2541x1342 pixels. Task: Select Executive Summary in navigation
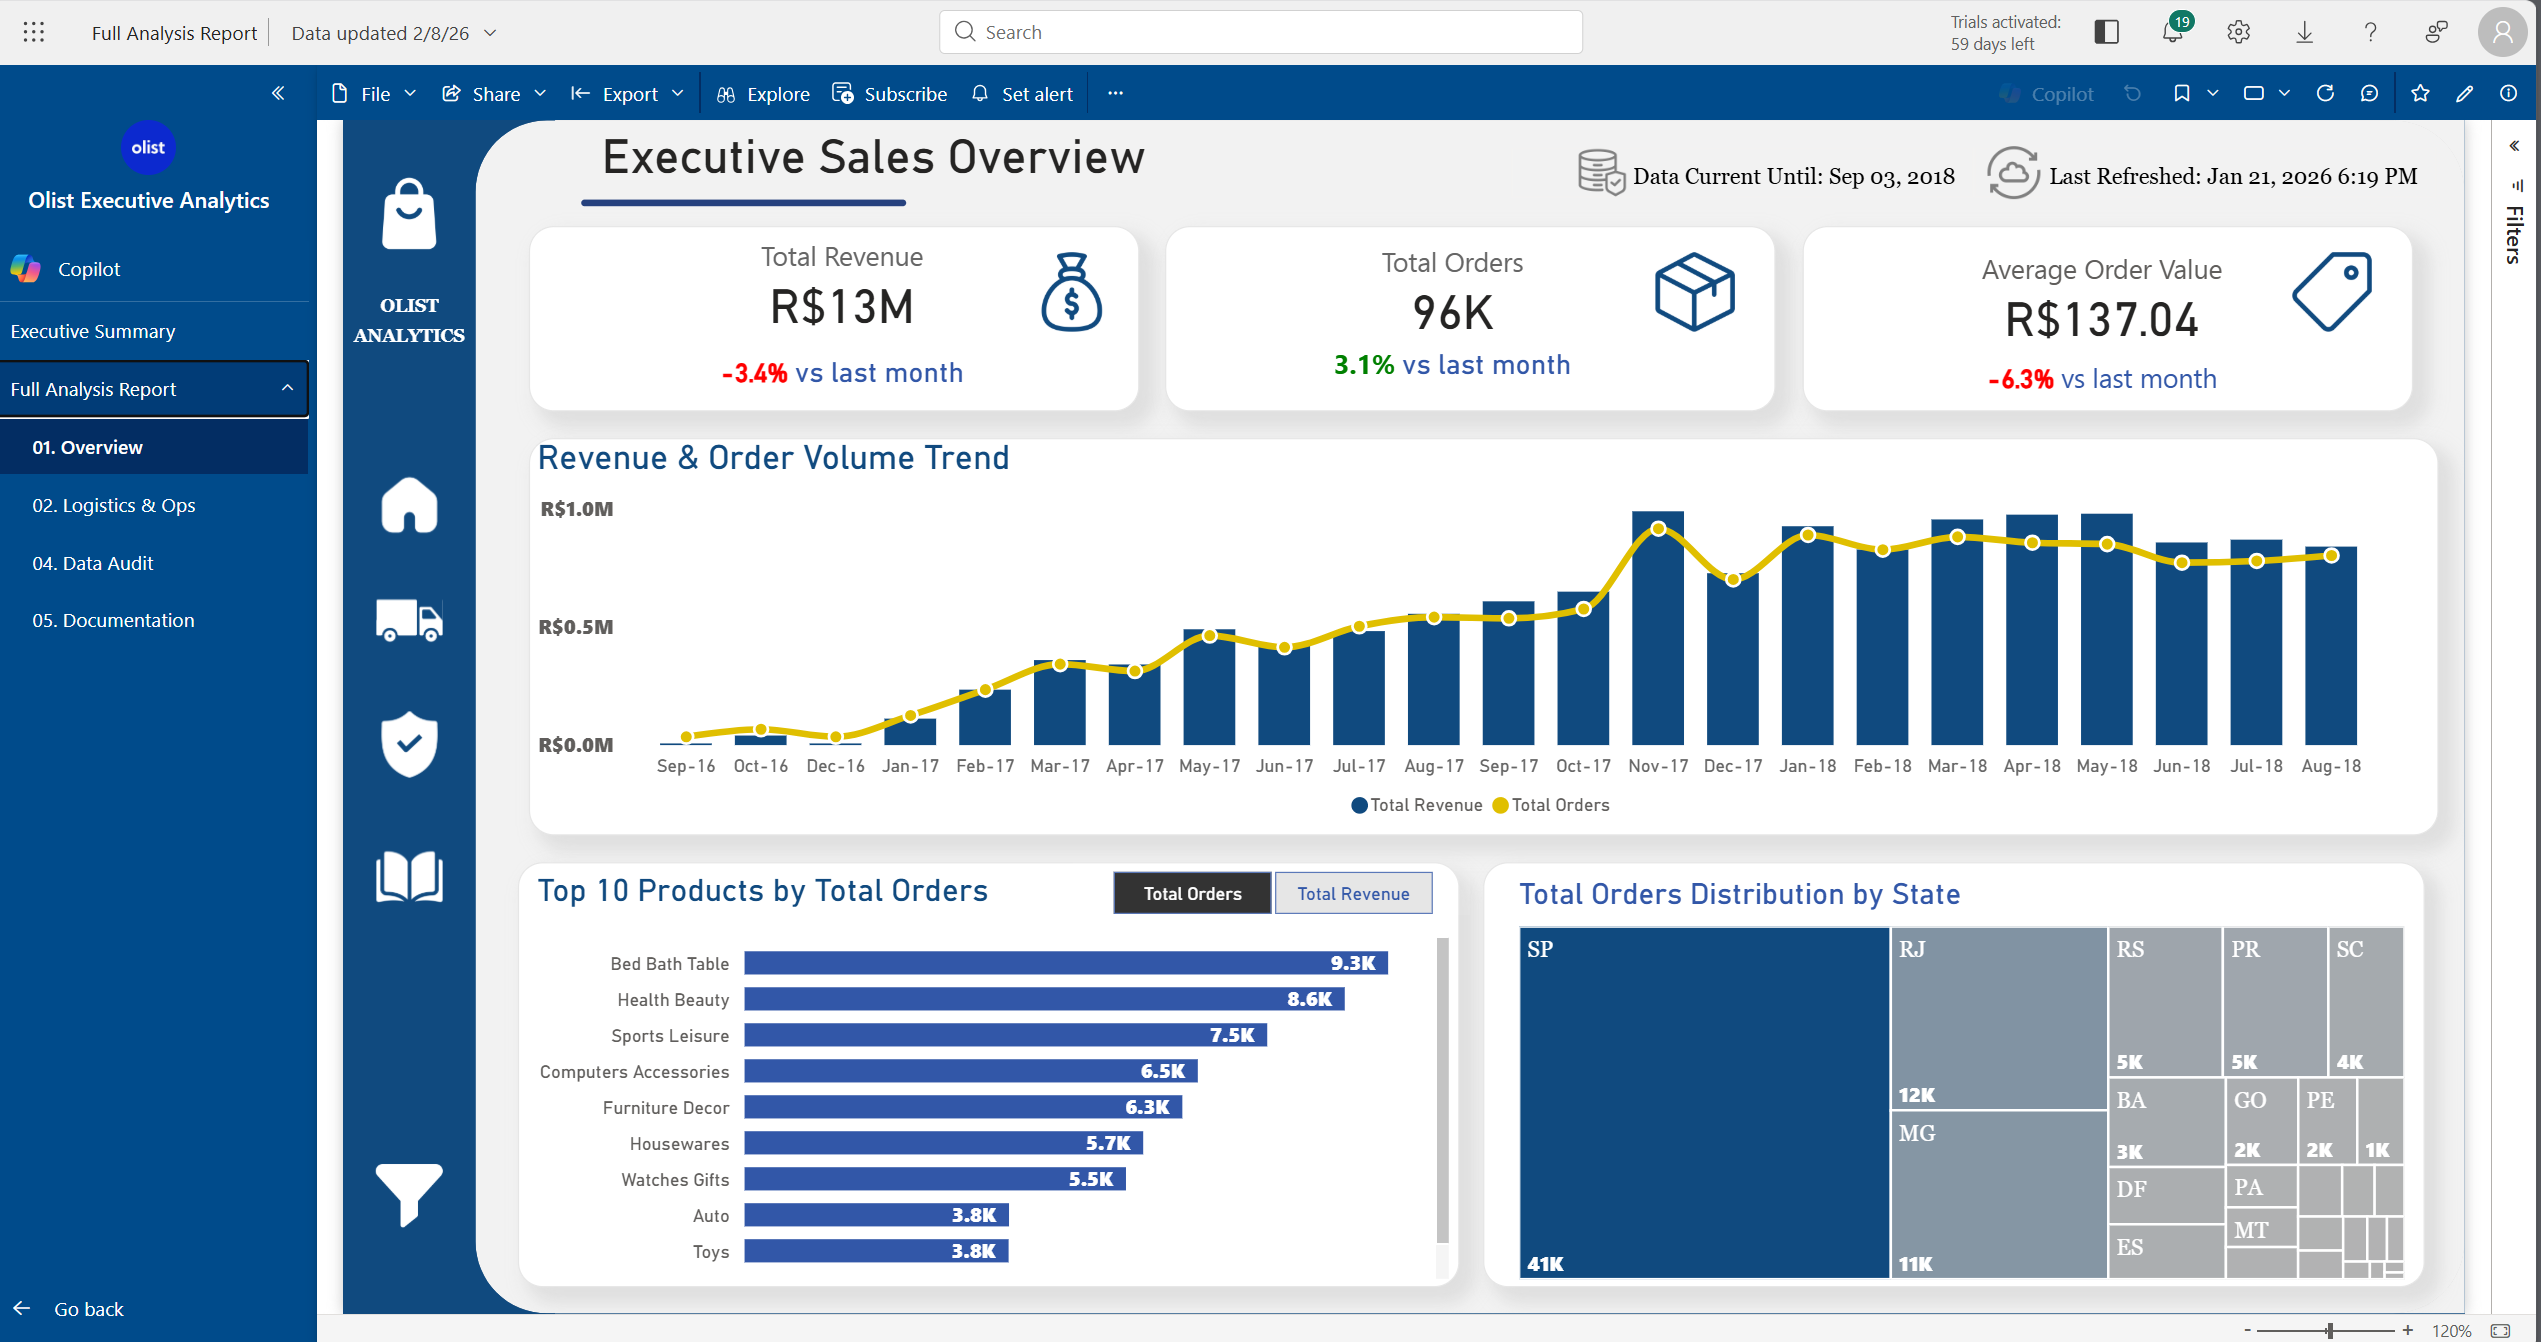[x=92, y=331]
